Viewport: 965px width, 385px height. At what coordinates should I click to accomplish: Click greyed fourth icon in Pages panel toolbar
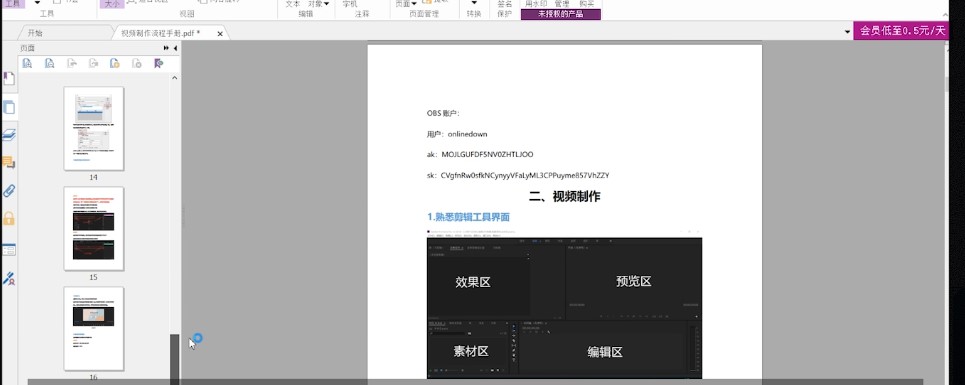[x=94, y=63]
